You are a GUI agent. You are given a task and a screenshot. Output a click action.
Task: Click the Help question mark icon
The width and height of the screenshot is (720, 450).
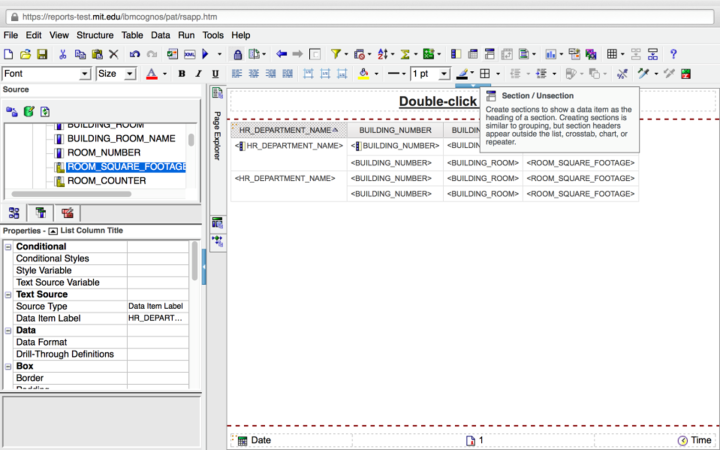674,54
